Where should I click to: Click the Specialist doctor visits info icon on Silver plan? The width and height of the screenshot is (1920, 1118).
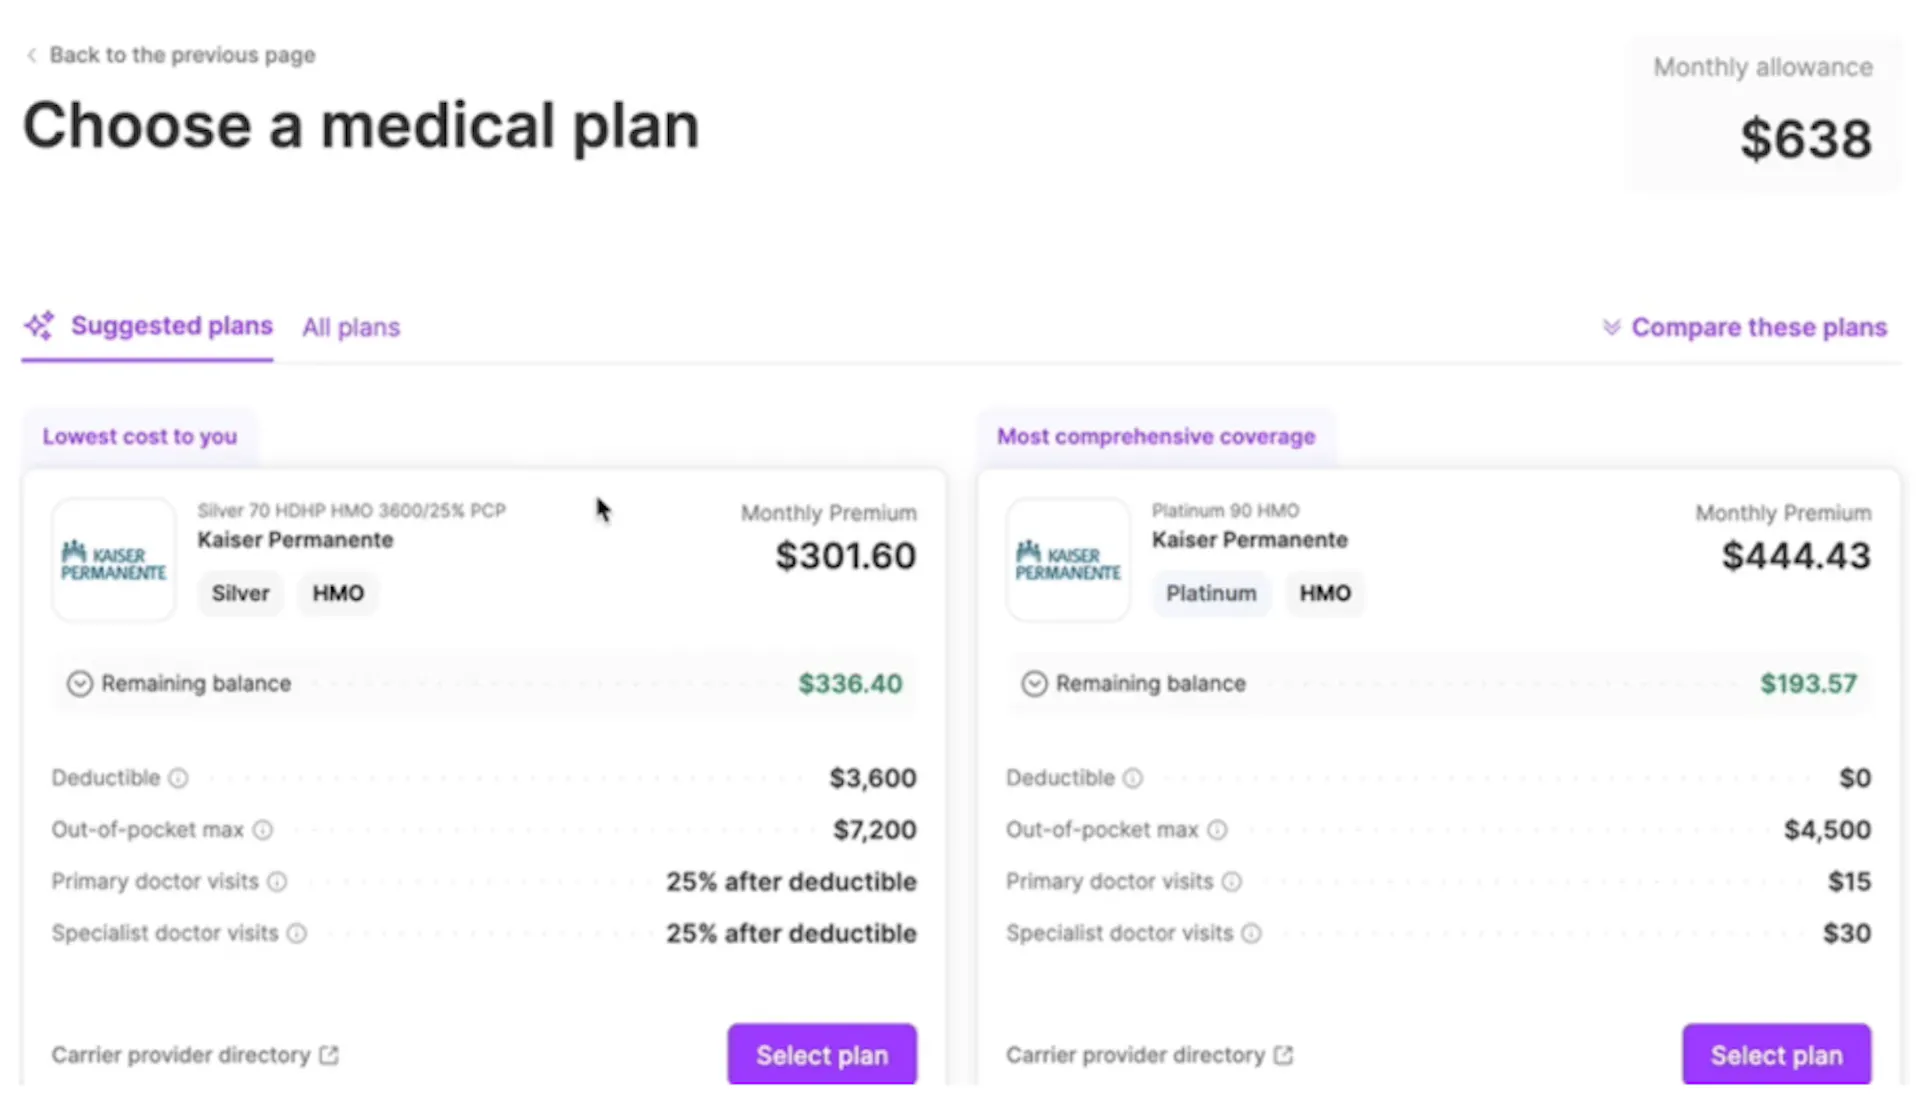tap(296, 933)
